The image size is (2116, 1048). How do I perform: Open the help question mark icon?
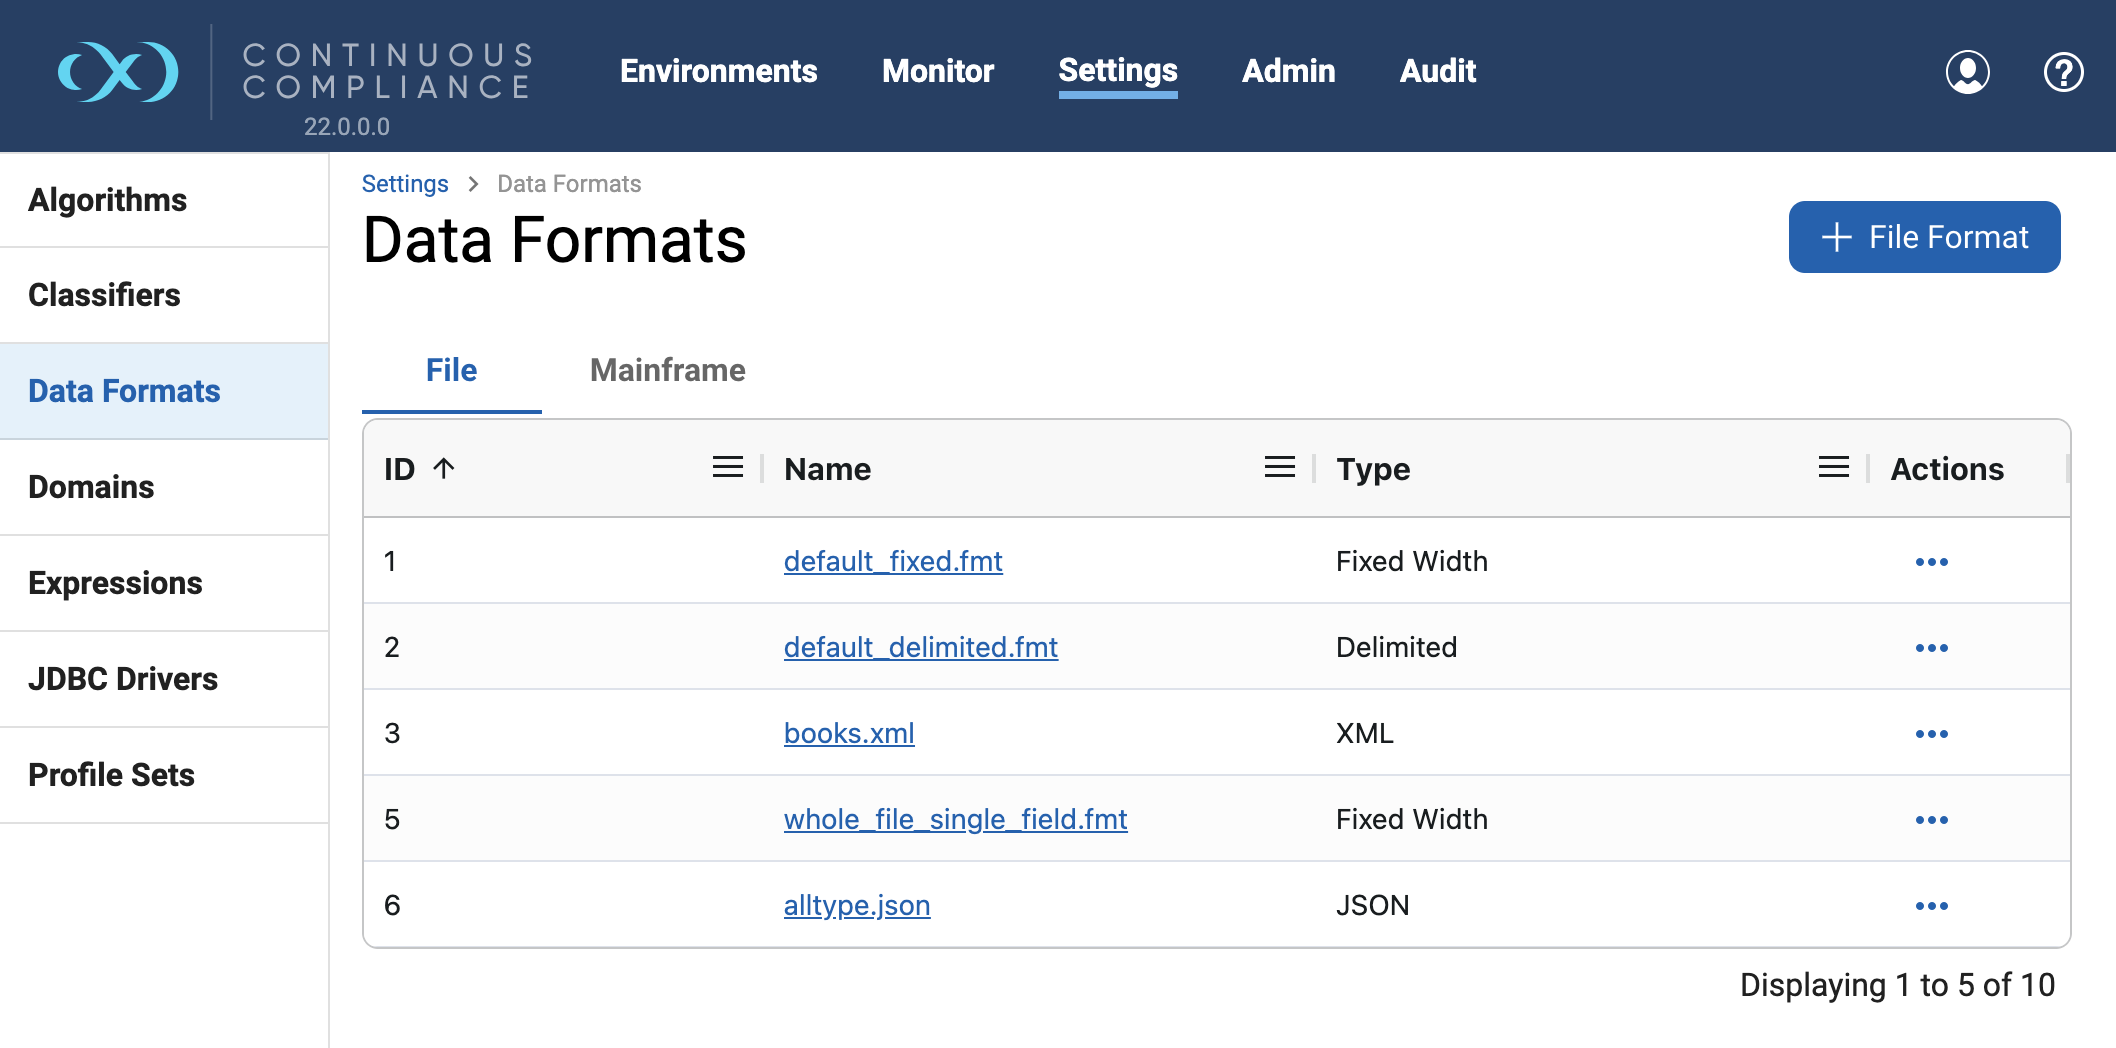[x=2063, y=72]
